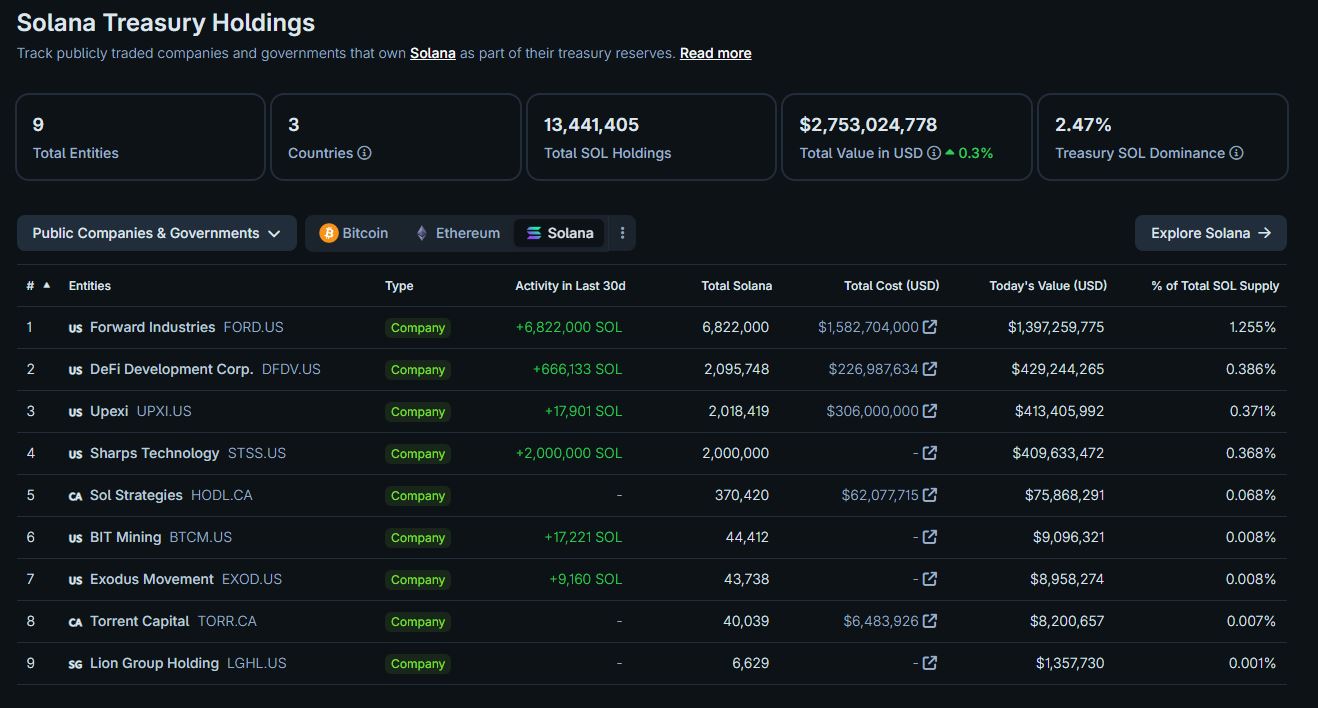1318x708 pixels.
Task: Expand Public Companies & Governments dropdown
Action: [157, 233]
